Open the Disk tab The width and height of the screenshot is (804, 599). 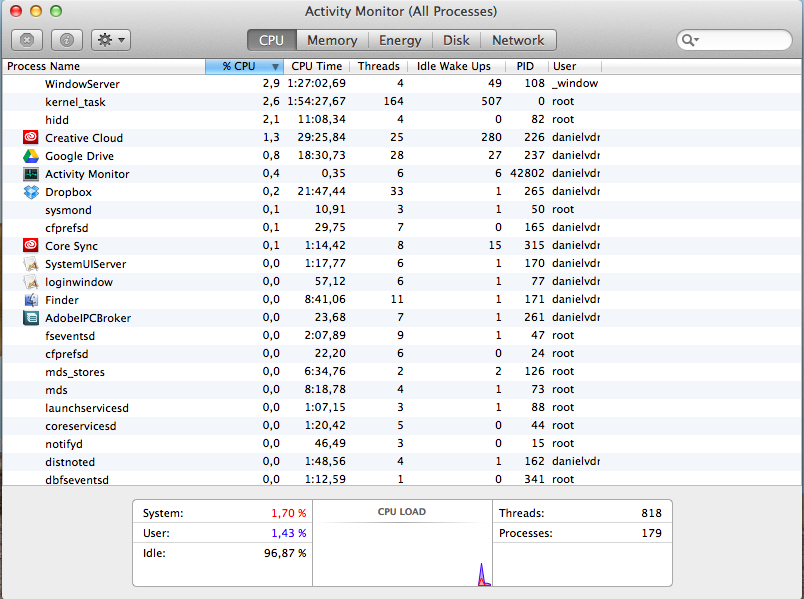click(456, 40)
